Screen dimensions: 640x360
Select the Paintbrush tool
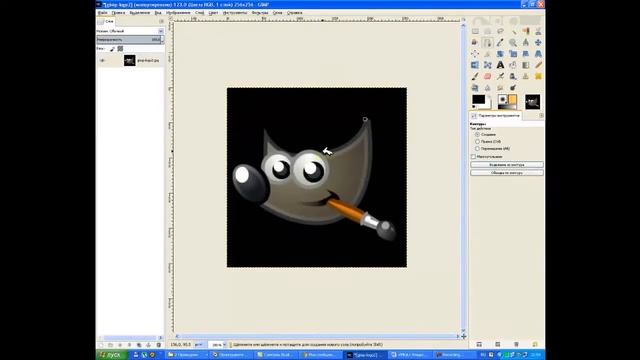coord(475,76)
